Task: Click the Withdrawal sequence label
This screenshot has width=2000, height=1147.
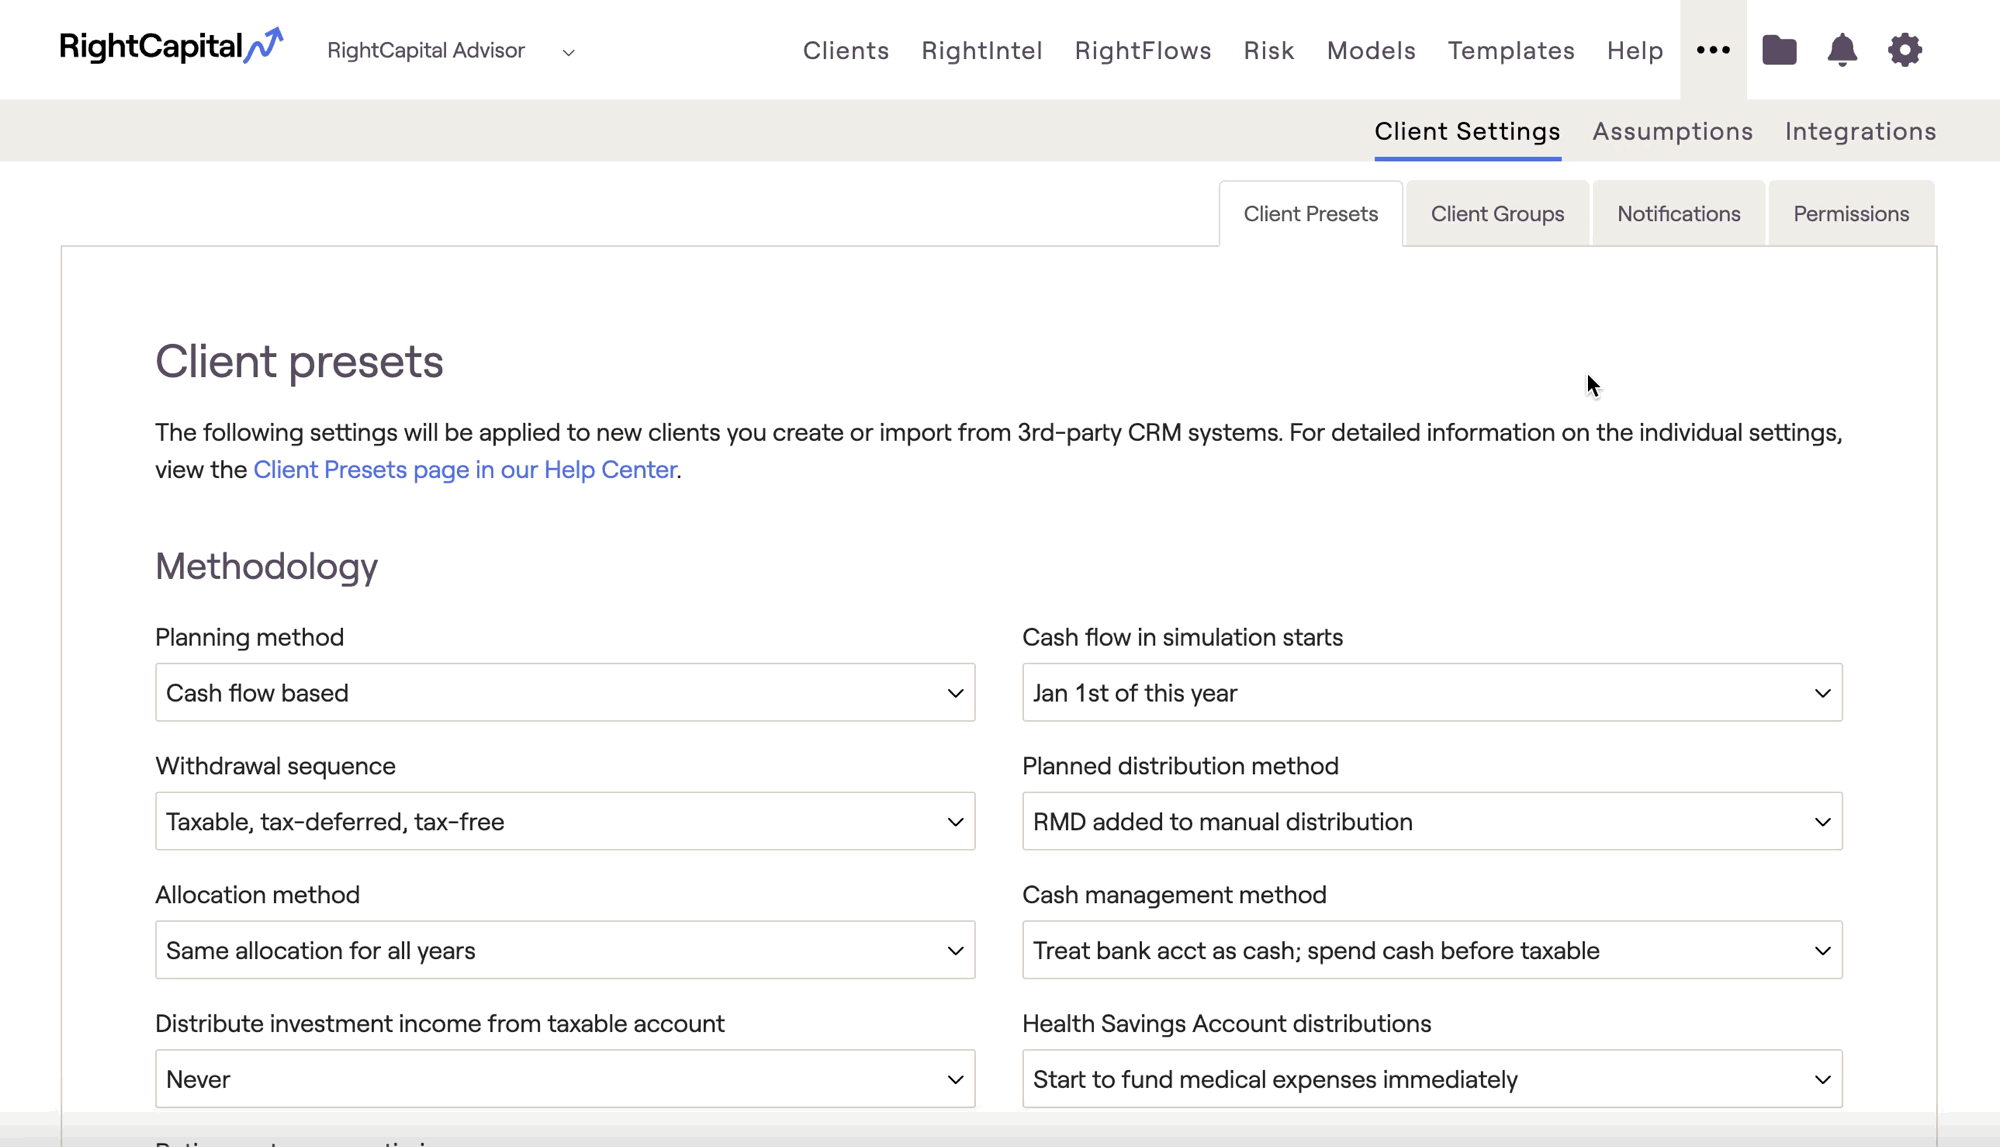Action: [x=275, y=766]
